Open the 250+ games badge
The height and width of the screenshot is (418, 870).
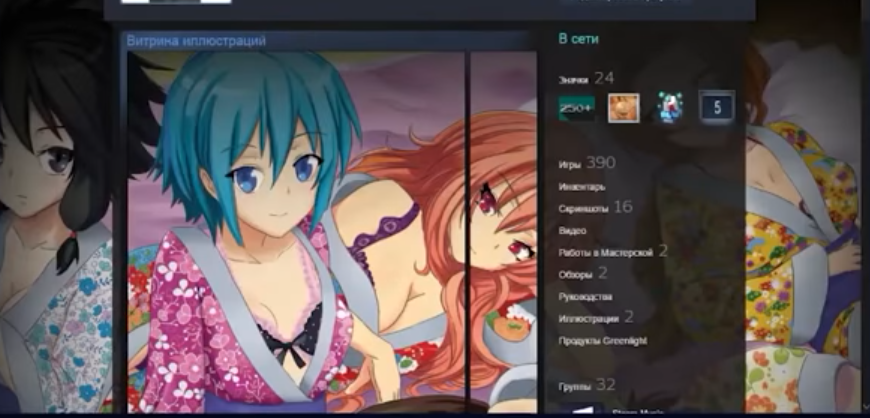[576, 108]
